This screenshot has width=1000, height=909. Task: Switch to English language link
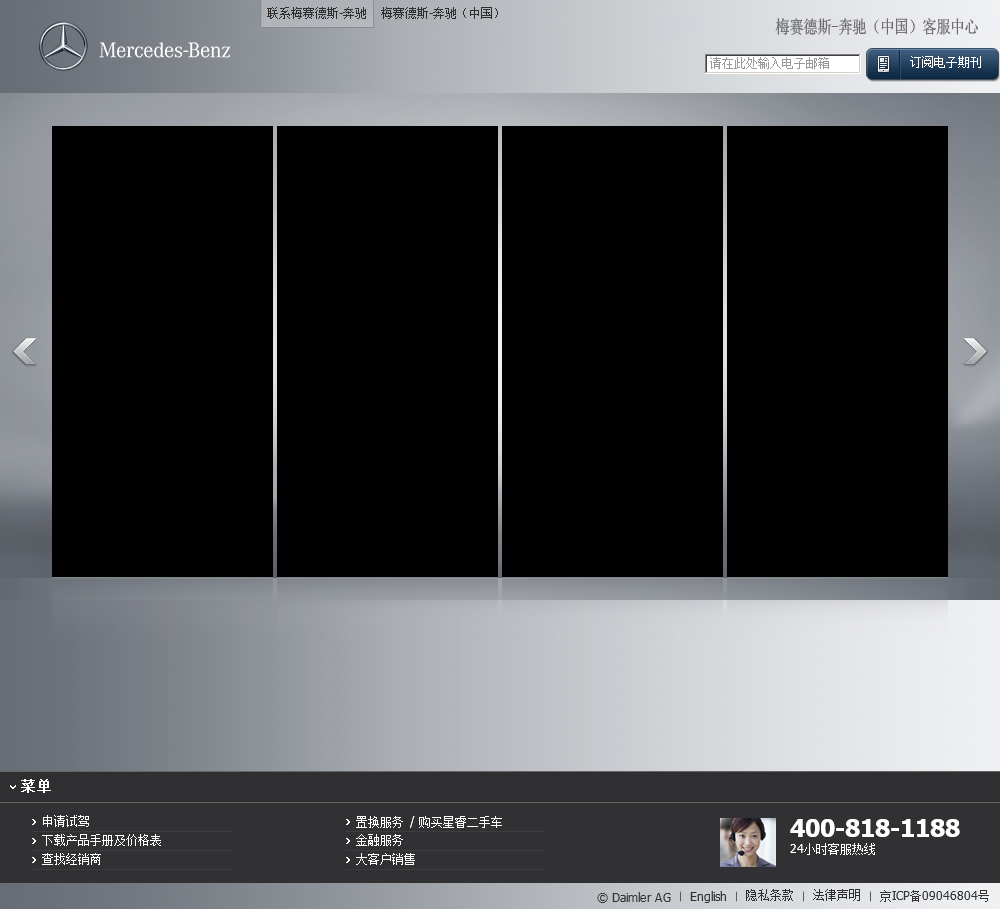708,896
